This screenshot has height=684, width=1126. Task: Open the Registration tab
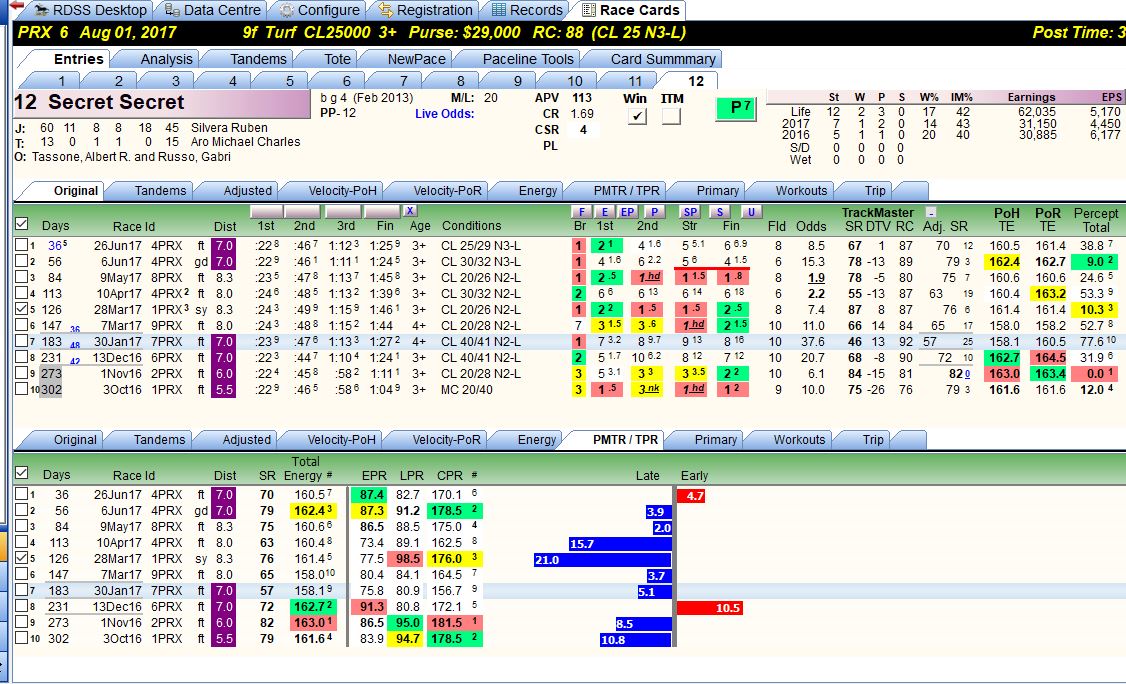tap(426, 10)
